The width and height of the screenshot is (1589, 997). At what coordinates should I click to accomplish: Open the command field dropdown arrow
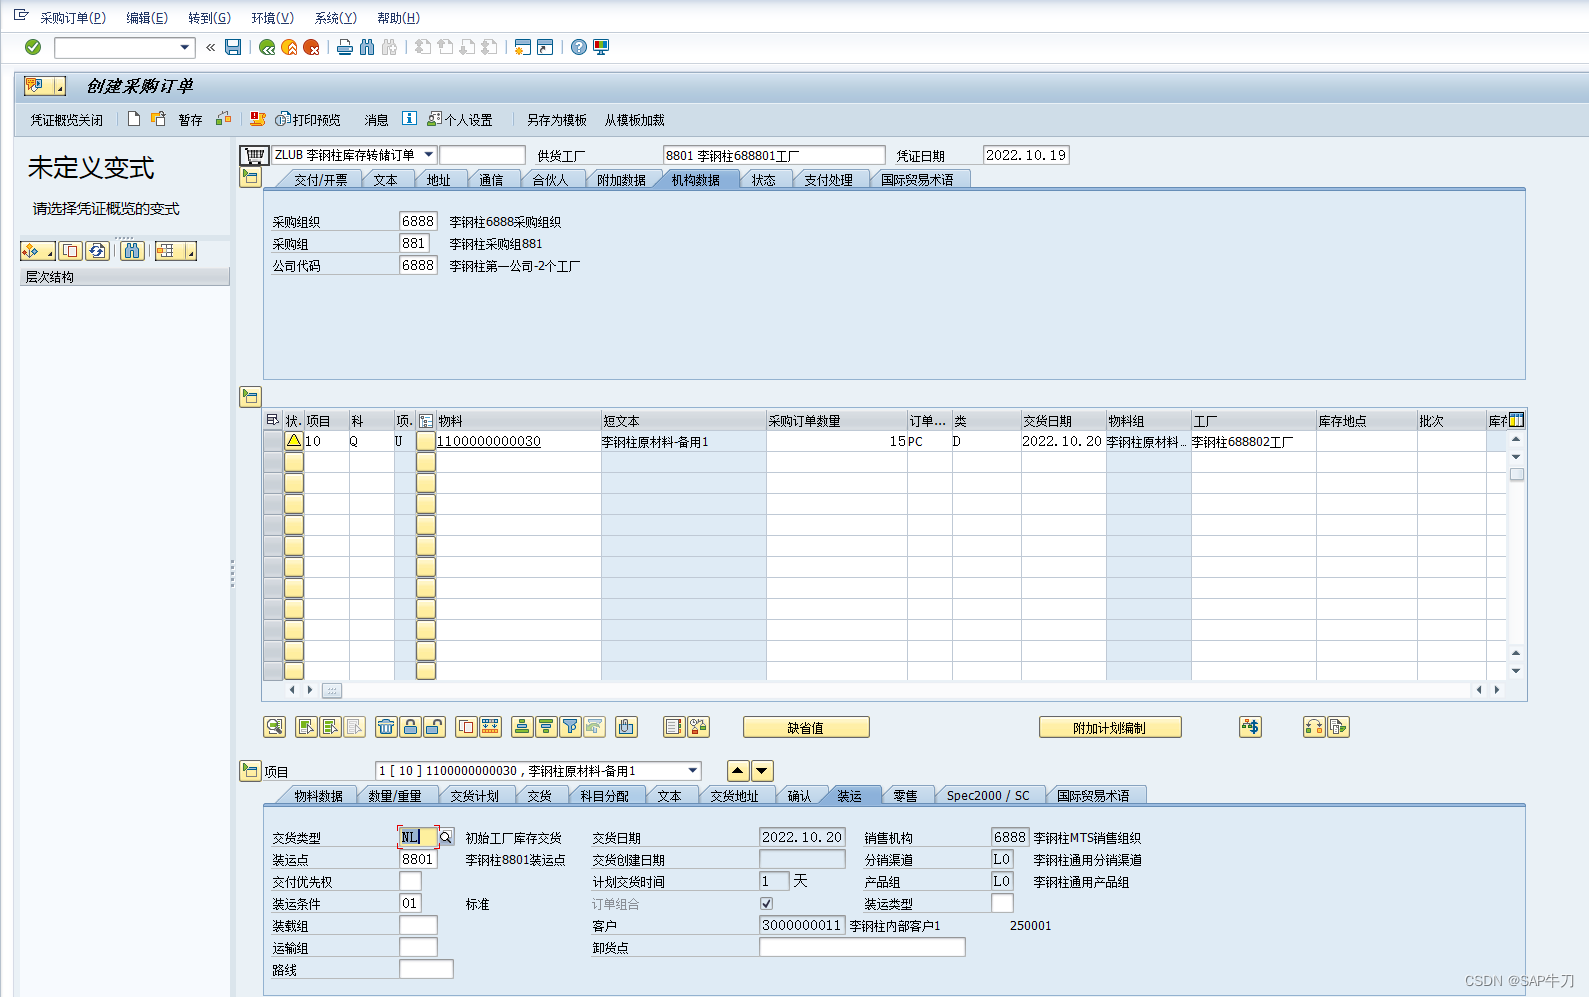pyautogui.click(x=185, y=47)
